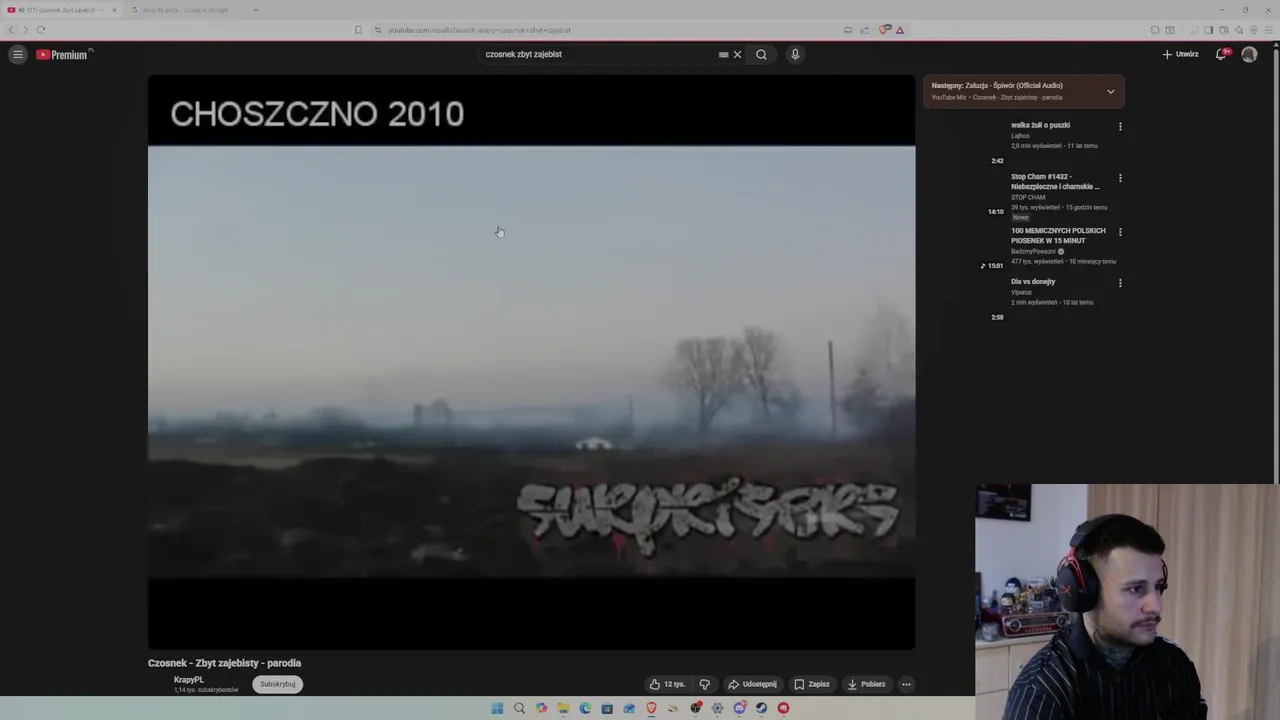Open the YouTube hamburger guide menu

coord(17,55)
